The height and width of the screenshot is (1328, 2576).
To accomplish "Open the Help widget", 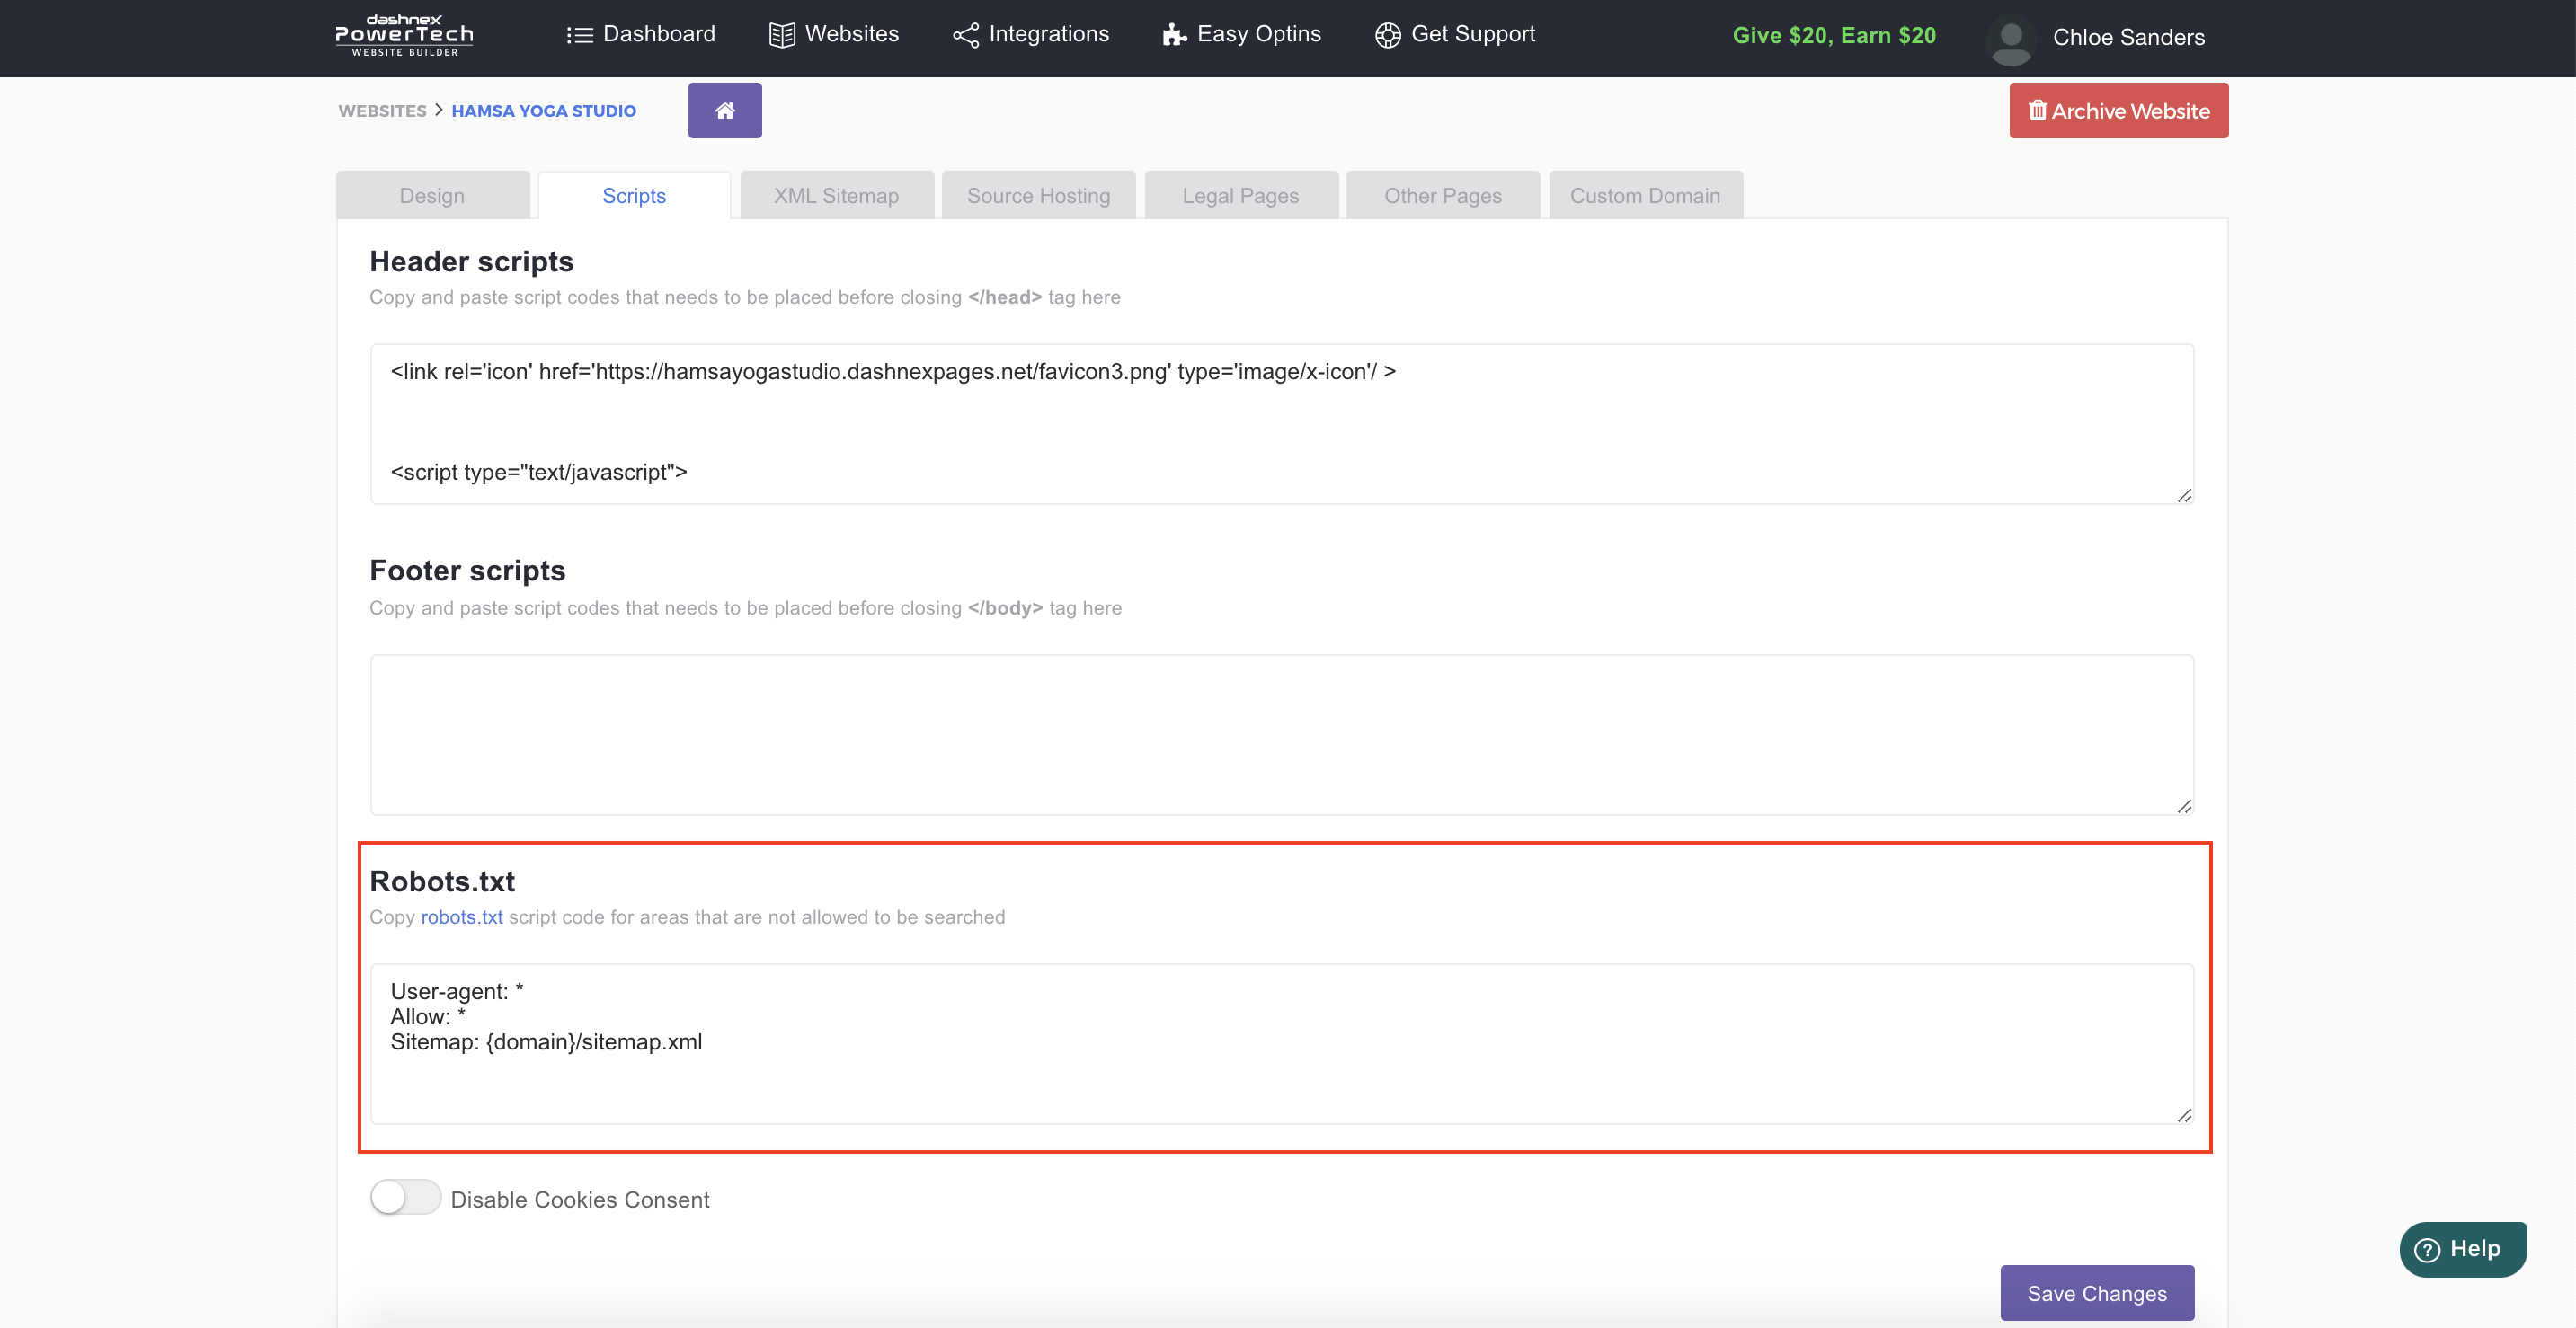I will pos(2462,1249).
